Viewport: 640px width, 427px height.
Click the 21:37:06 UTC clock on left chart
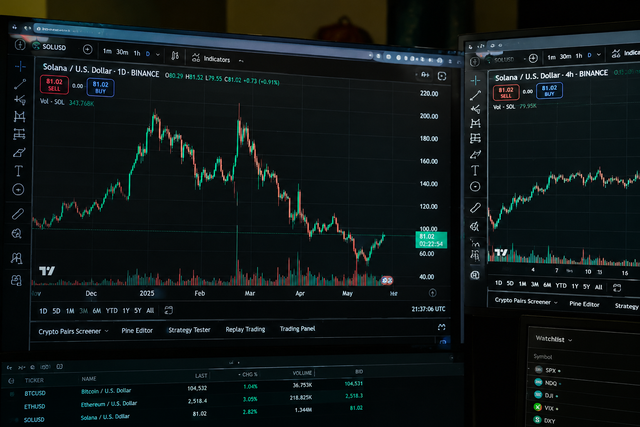pyautogui.click(x=428, y=309)
